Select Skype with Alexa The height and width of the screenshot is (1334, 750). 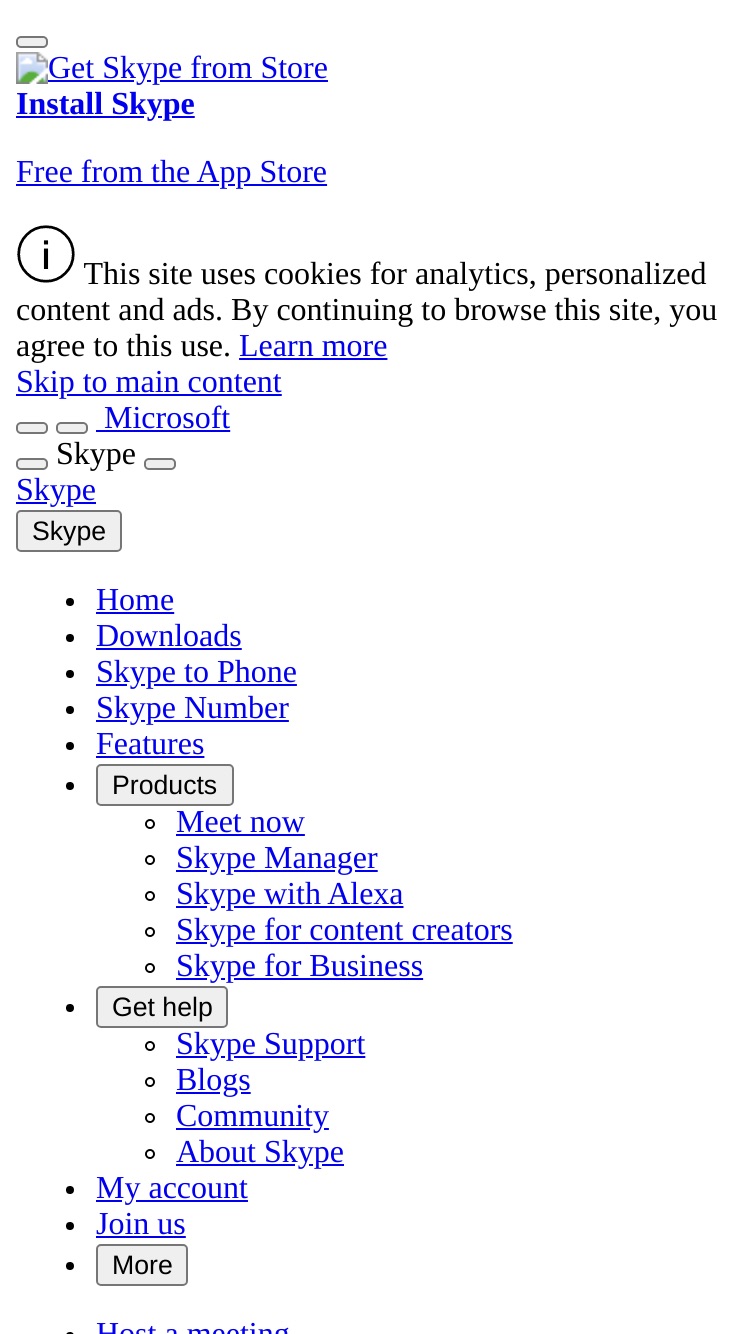click(x=290, y=894)
